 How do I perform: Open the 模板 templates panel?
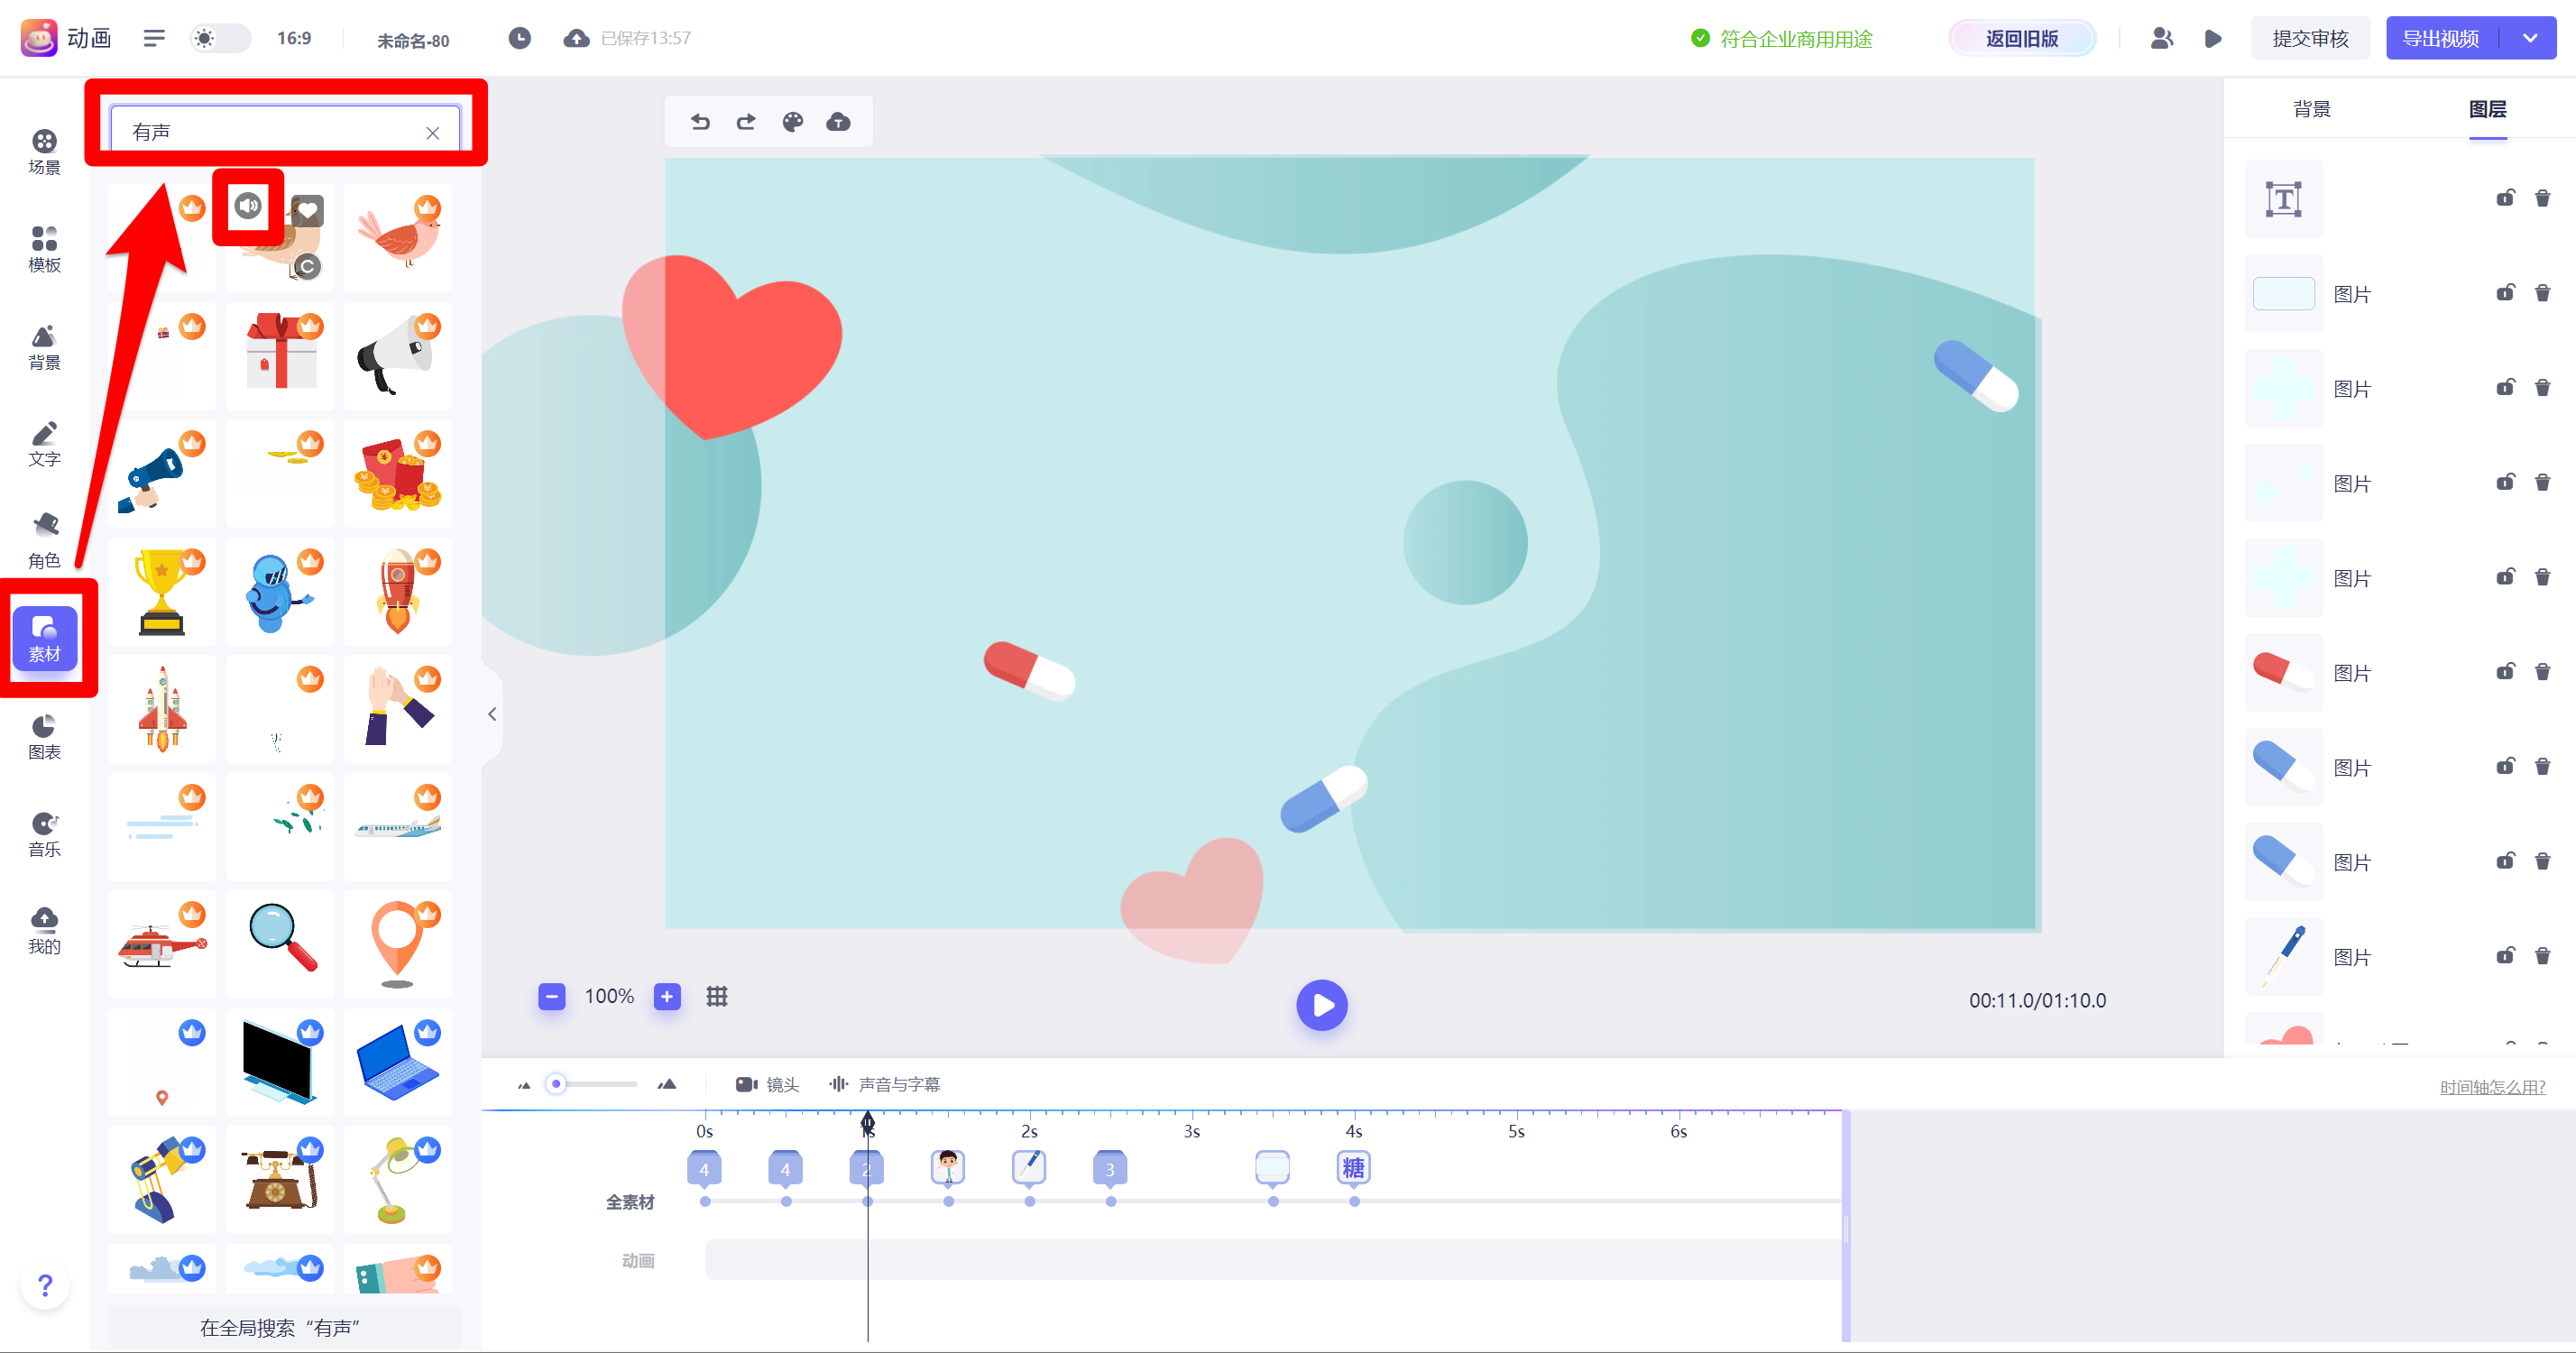tap(44, 249)
